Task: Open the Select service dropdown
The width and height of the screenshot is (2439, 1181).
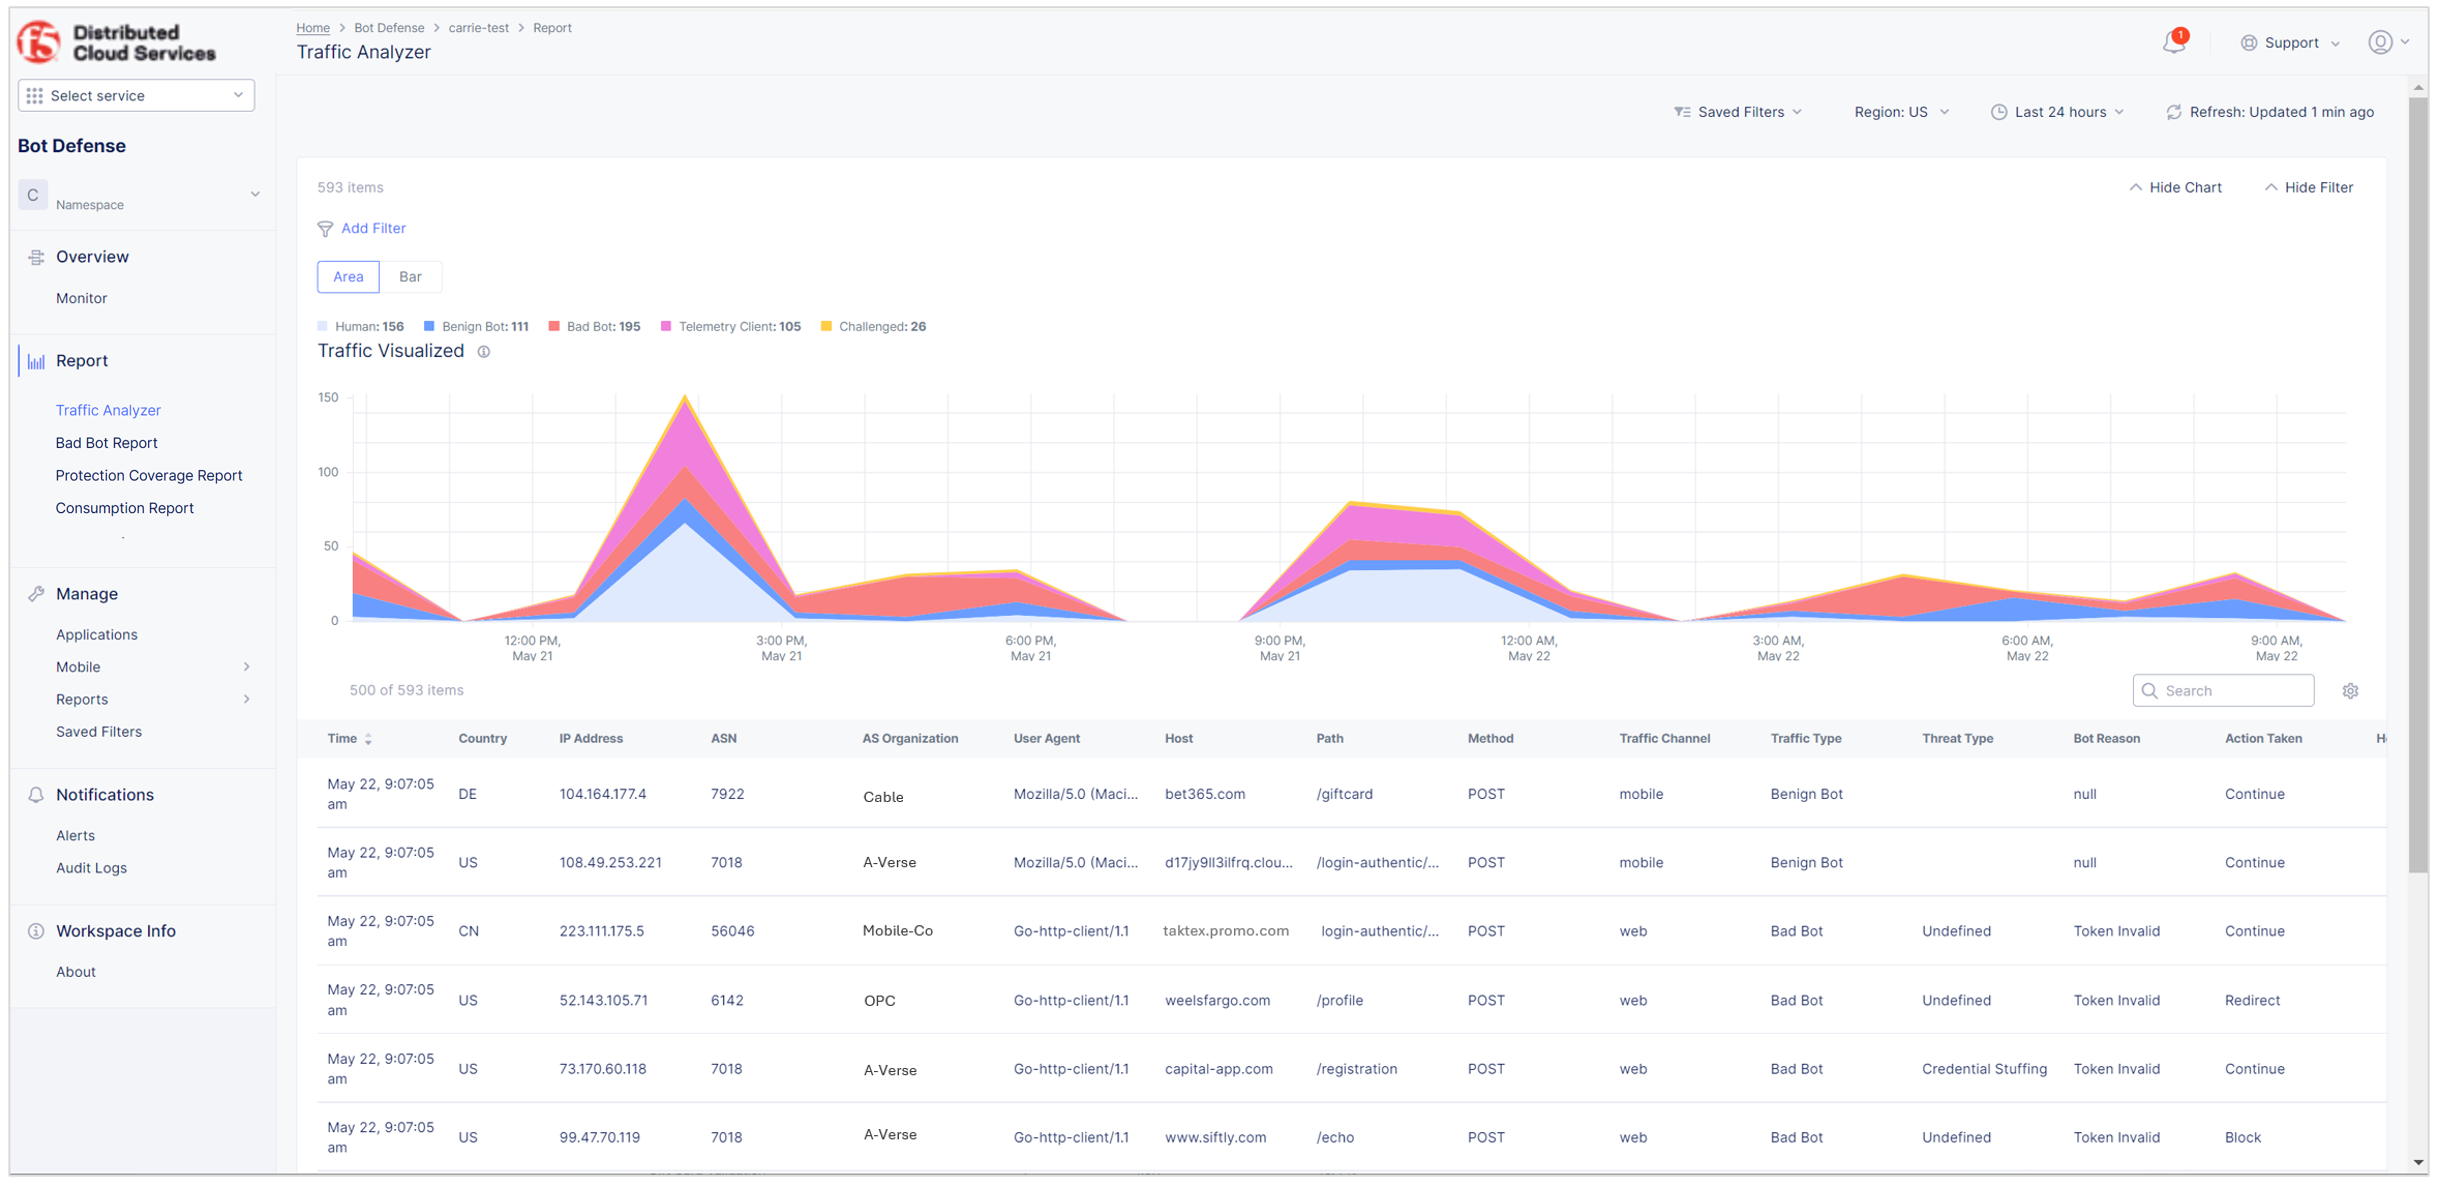Action: click(x=136, y=96)
